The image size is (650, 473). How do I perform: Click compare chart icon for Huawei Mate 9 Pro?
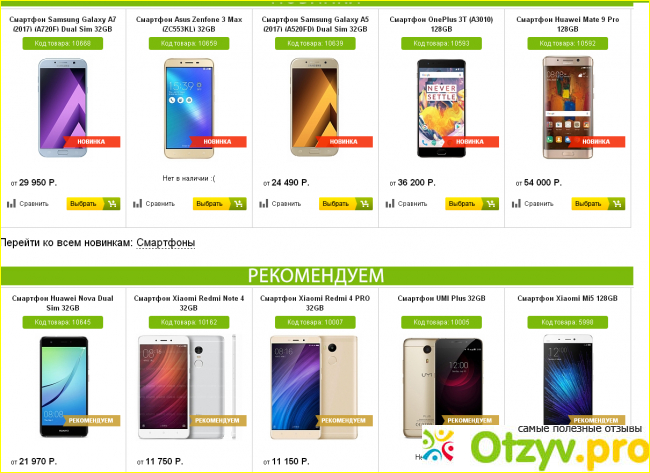coord(516,204)
